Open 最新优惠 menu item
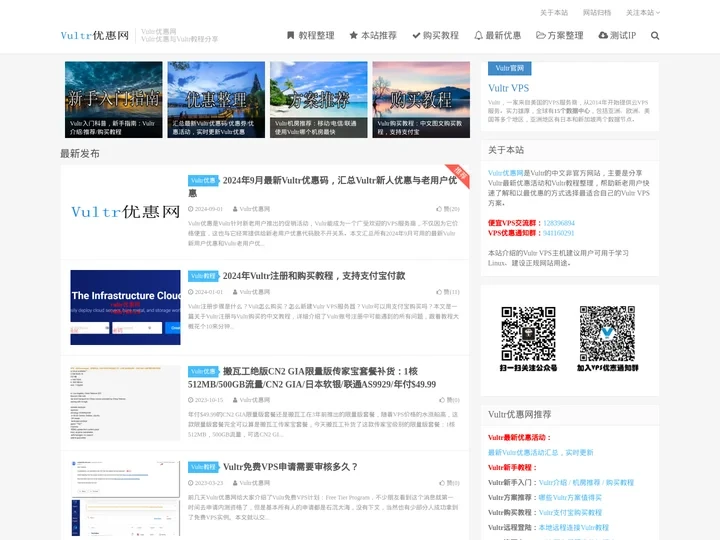This screenshot has height=540, width=720. 498,35
